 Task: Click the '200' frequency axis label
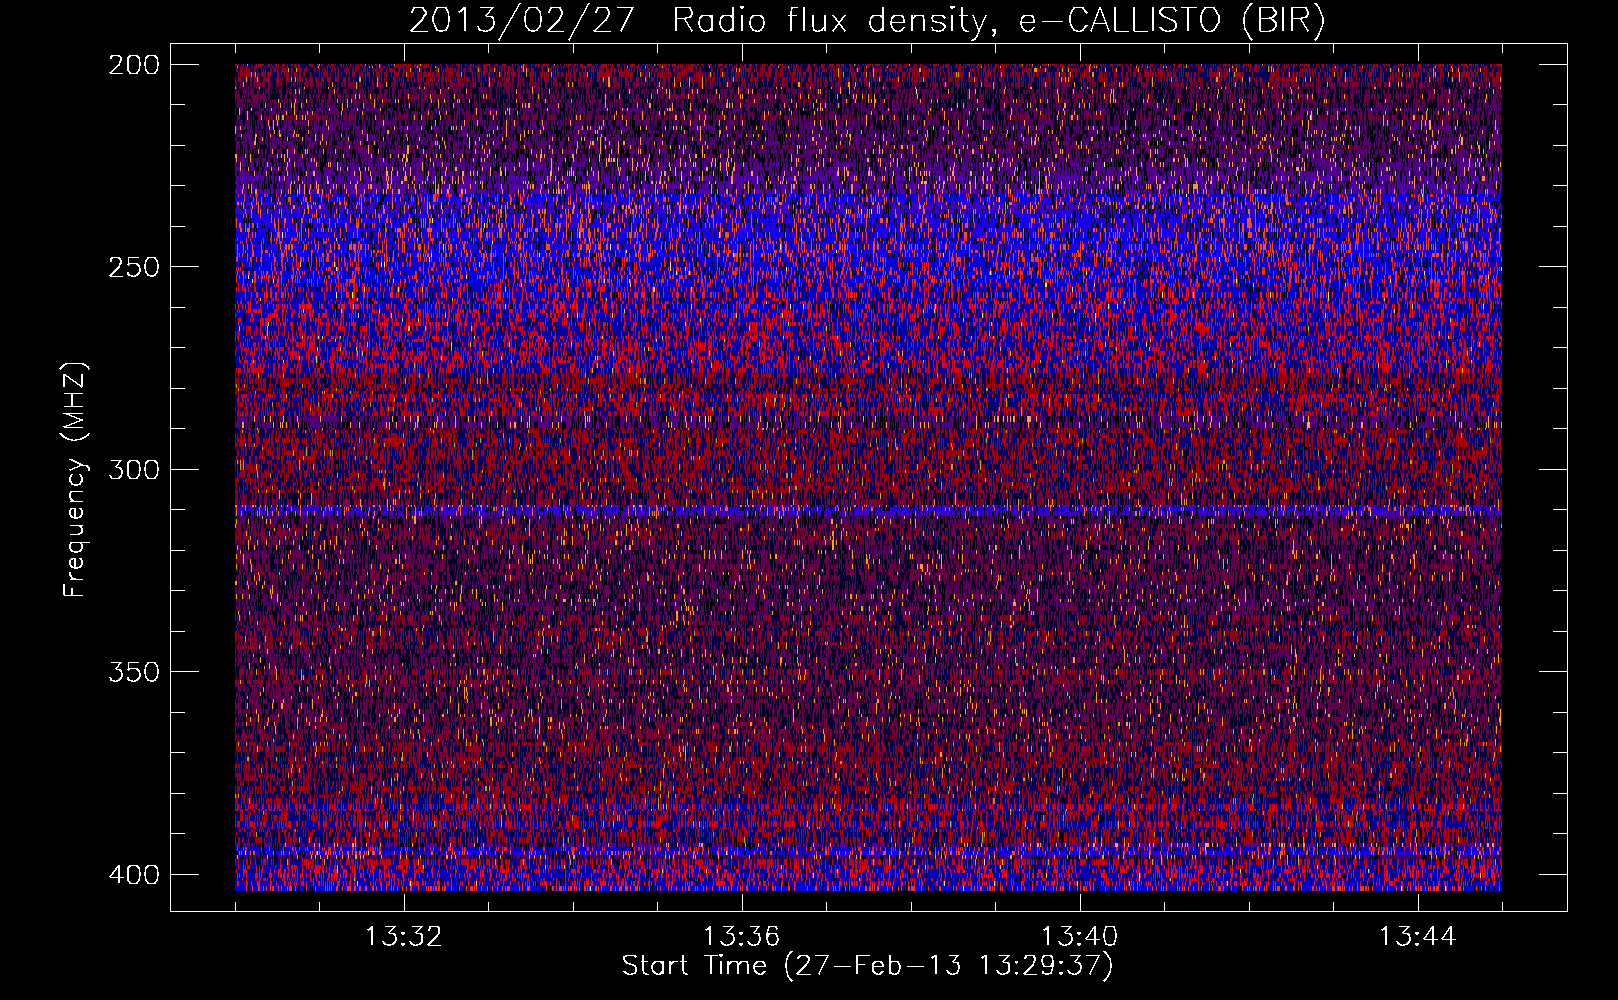point(133,65)
